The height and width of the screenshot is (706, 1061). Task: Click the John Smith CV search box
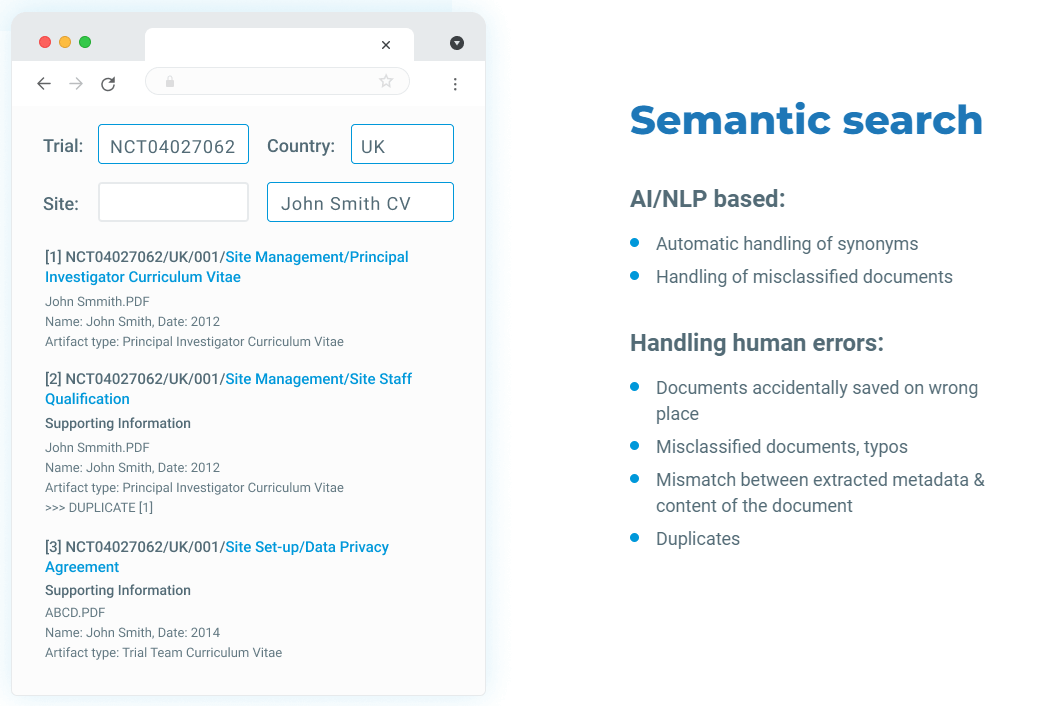[x=360, y=202]
